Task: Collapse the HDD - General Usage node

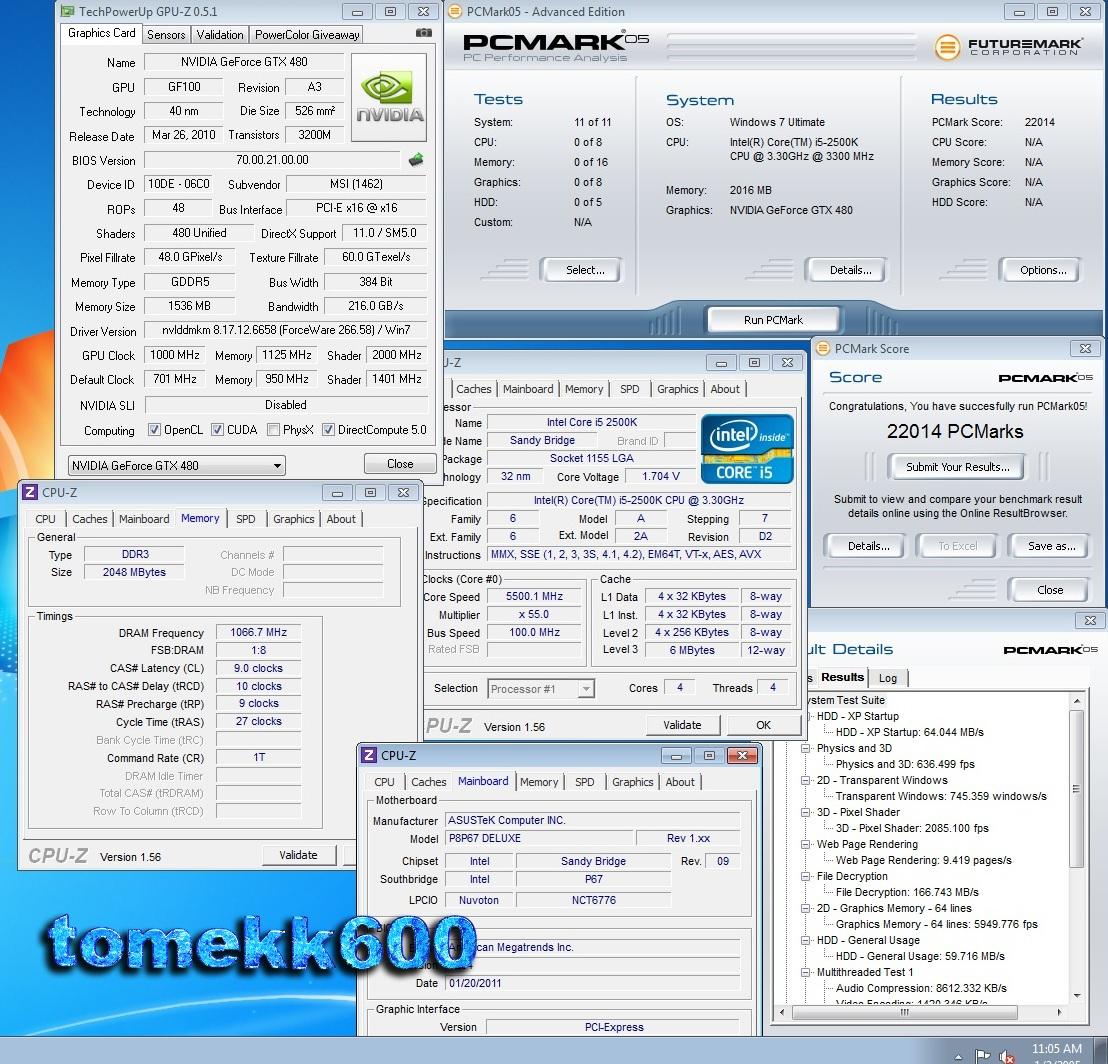Action: point(805,940)
